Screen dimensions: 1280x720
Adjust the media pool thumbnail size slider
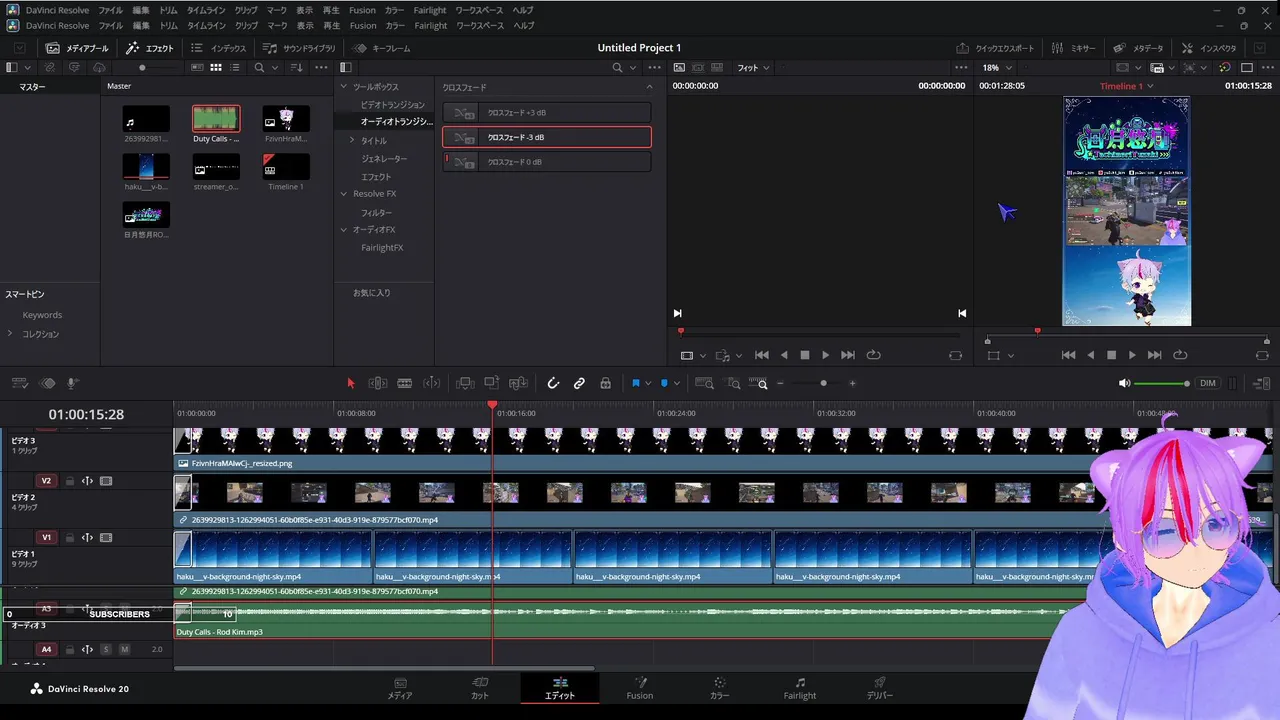coord(142,68)
